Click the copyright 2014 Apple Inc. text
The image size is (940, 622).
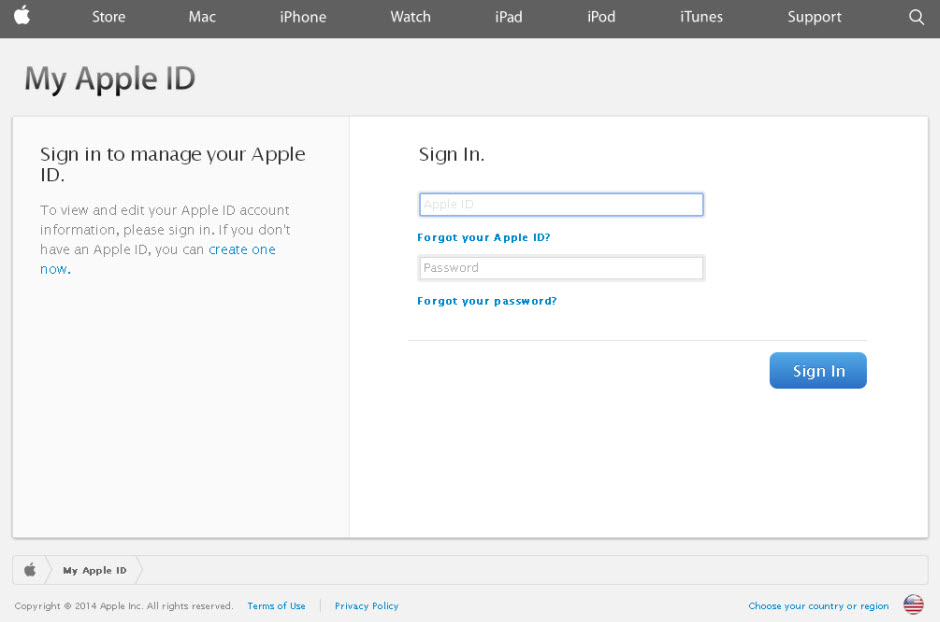point(123,606)
